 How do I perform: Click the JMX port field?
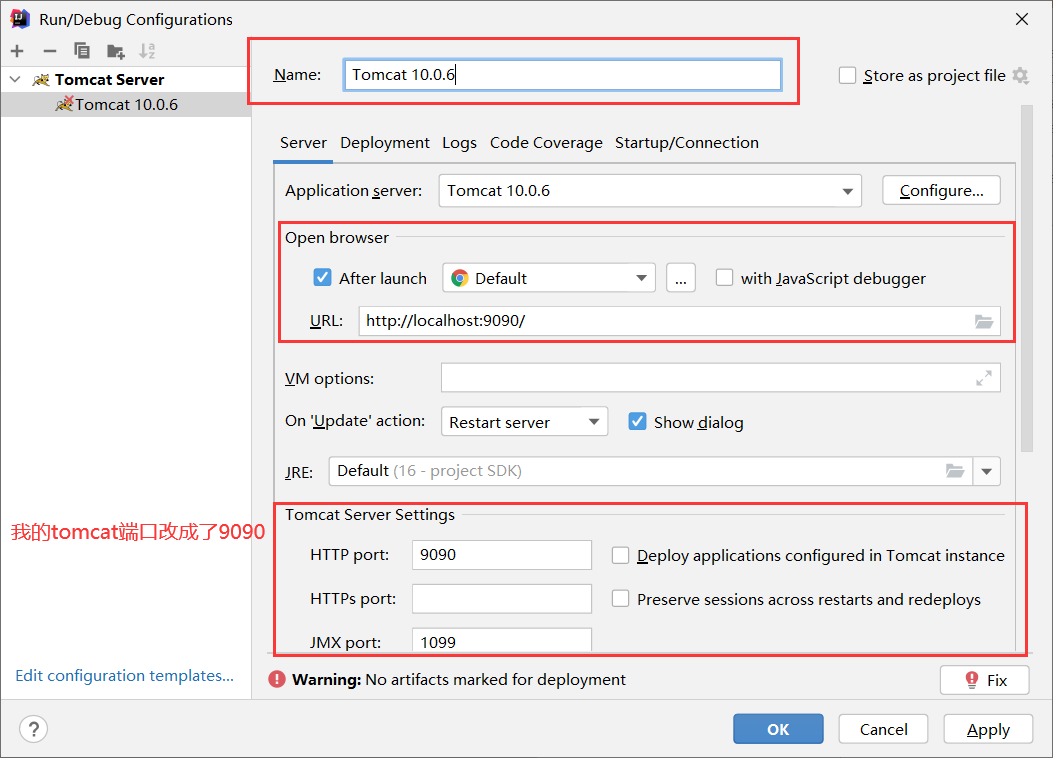[502, 640]
